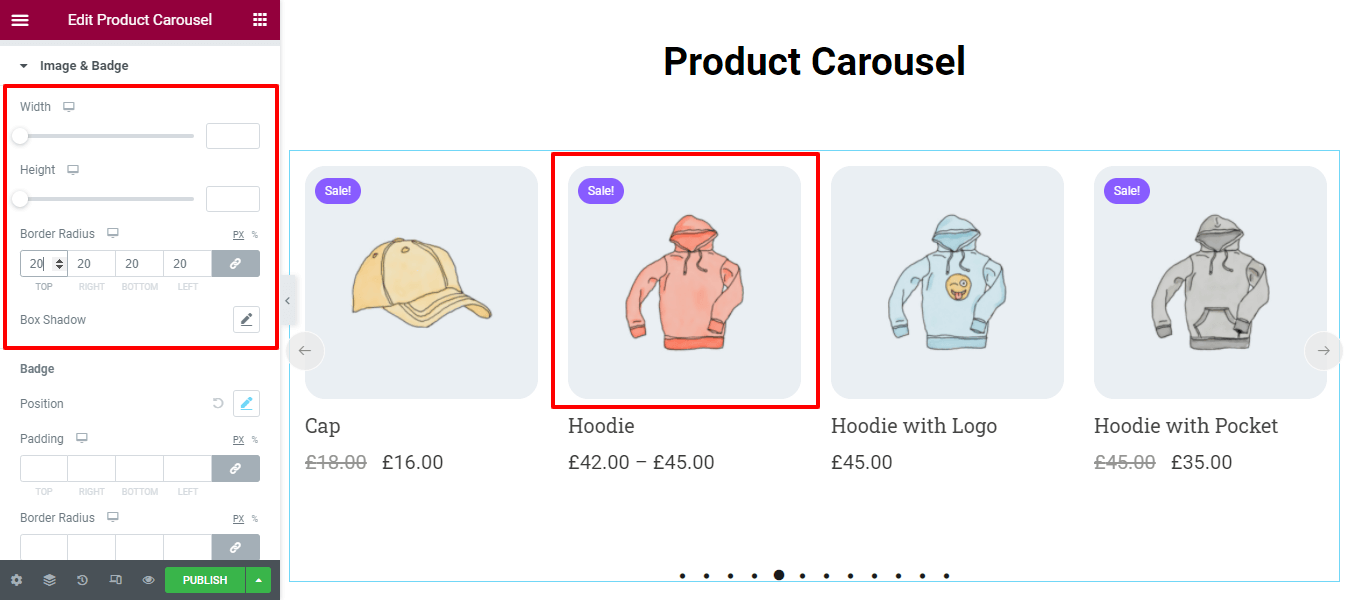Collapse the editor panel with the side handle
Screen dimensions: 1349x600
point(288,300)
